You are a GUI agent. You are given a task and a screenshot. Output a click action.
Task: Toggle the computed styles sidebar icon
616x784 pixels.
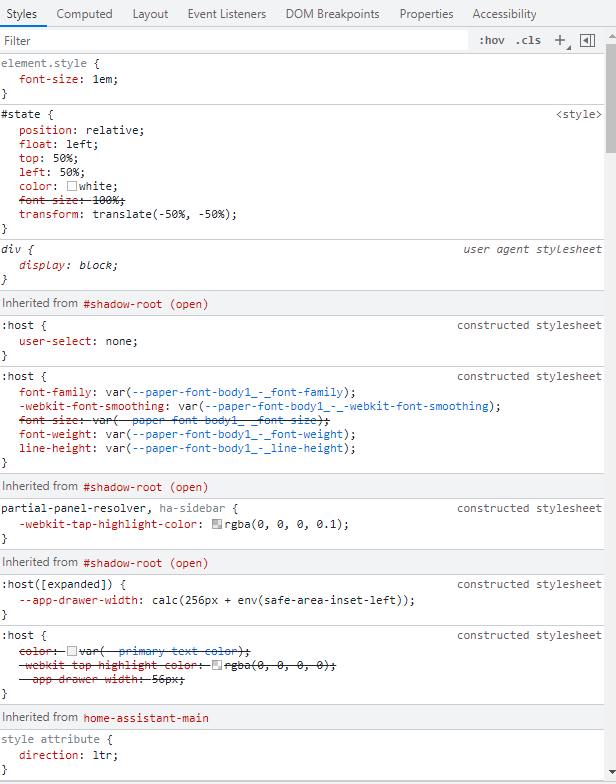pyautogui.click(x=588, y=40)
